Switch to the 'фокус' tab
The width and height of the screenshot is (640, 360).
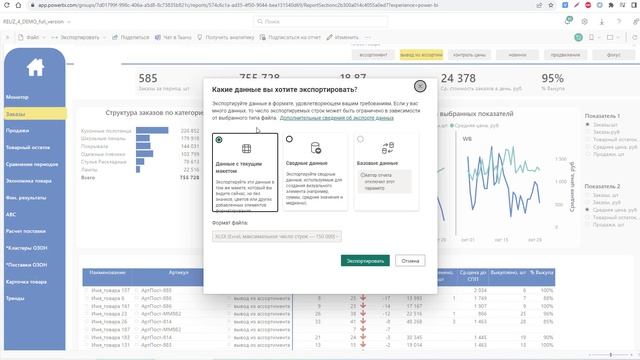[613, 55]
